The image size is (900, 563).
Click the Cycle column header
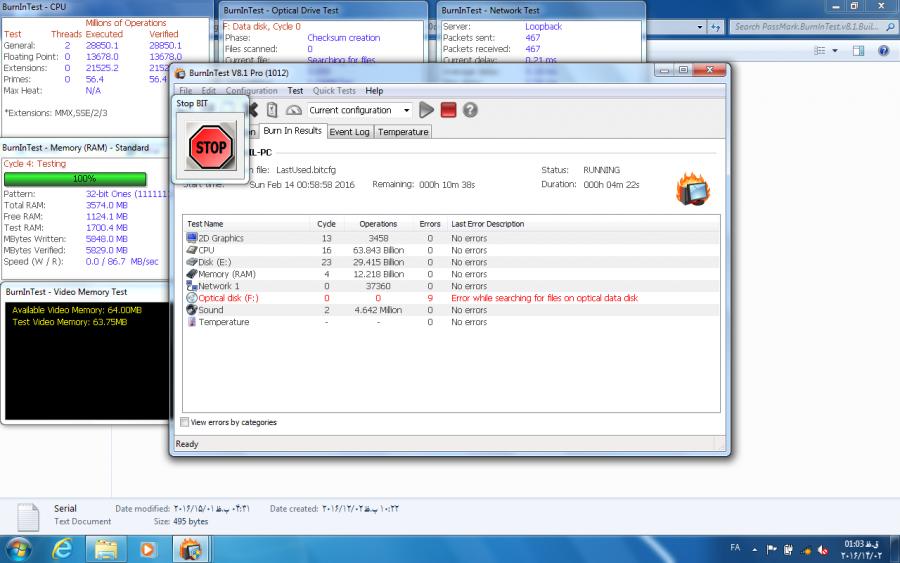327,224
